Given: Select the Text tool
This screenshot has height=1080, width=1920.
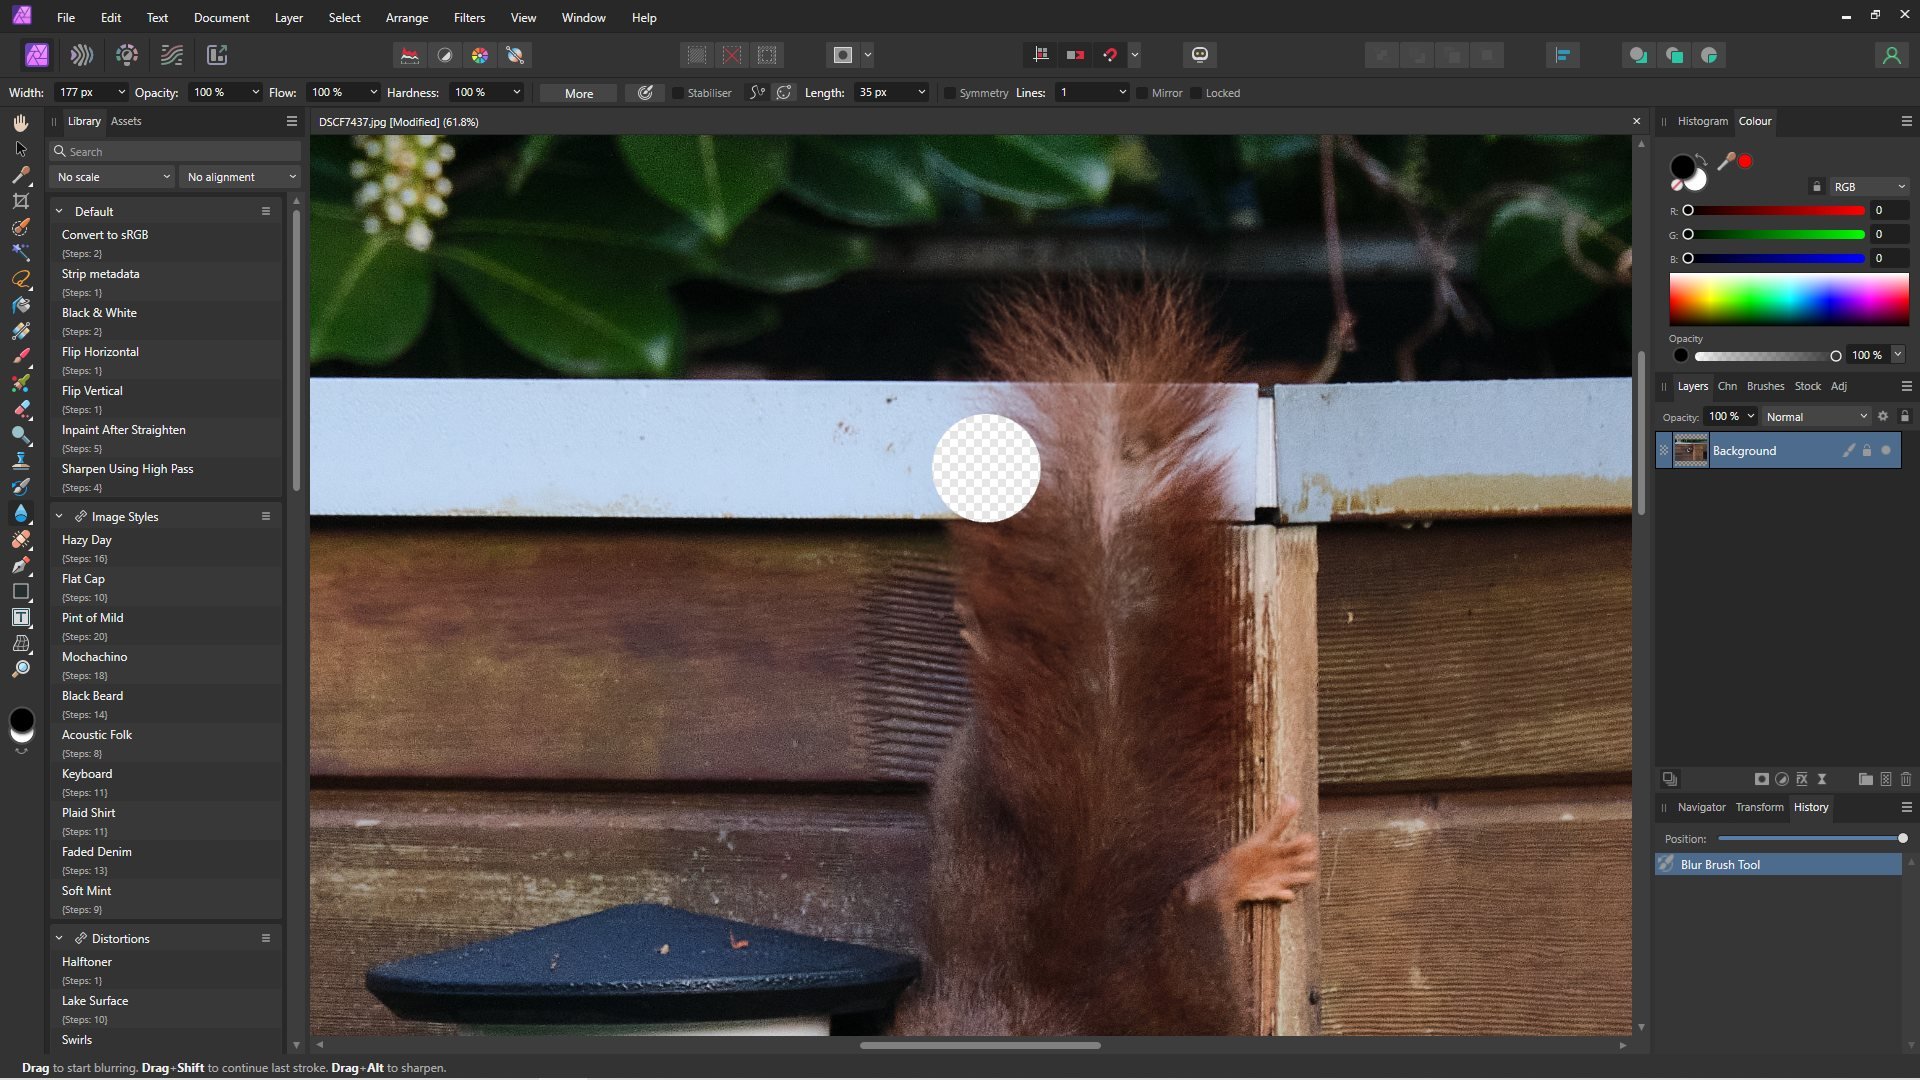Looking at the screenshot, I should pos(20,617).
